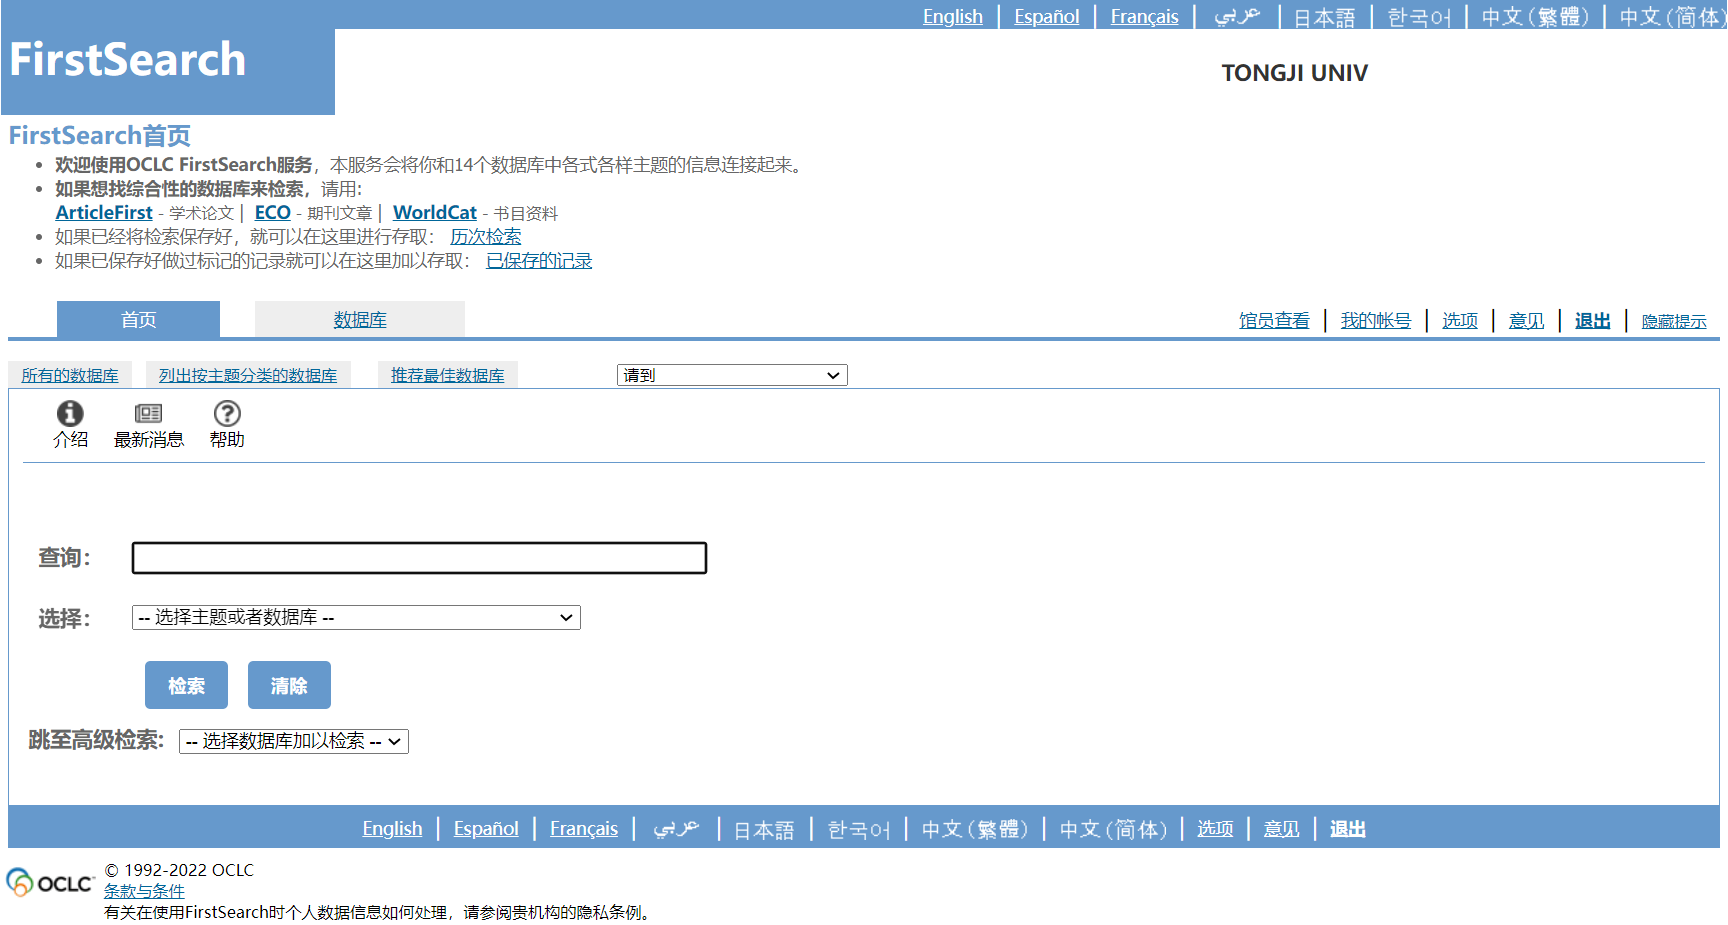Click the 帮助 help question-mark icon
The width and height of the screenshot is (1728, 925).
(x=227, y=413)
